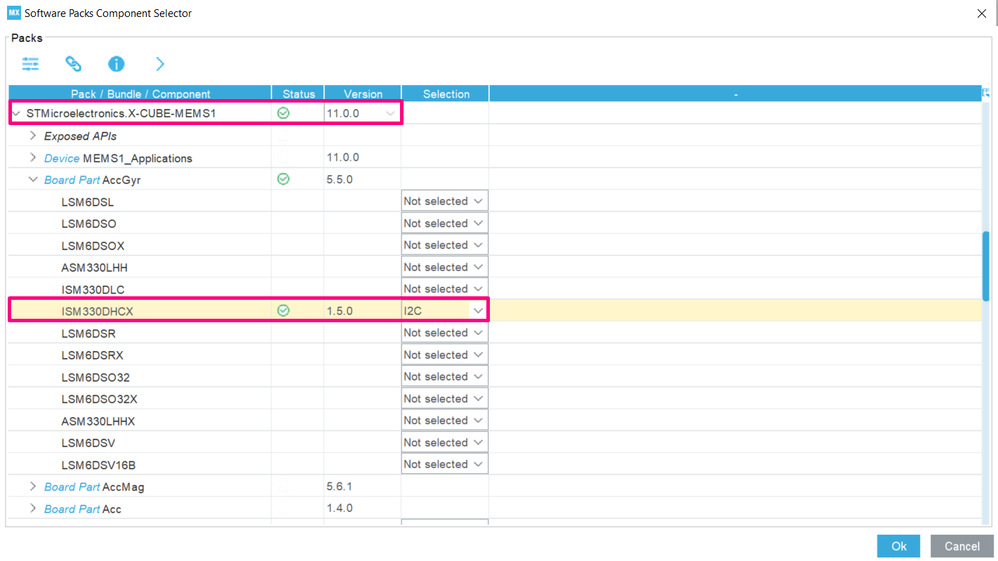The width and height of the screenshot is (998, 561).
Task: Click the right arrow icon in Packs toolbar
Action: coord(160,64)
